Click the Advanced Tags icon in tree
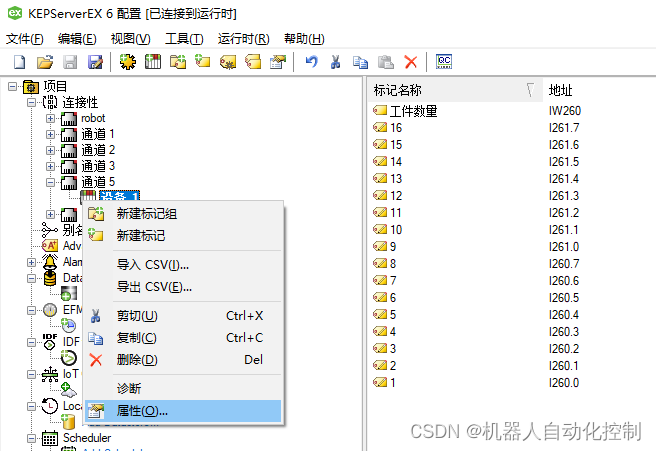The image size is (656, 451). (x=50, y=246)
